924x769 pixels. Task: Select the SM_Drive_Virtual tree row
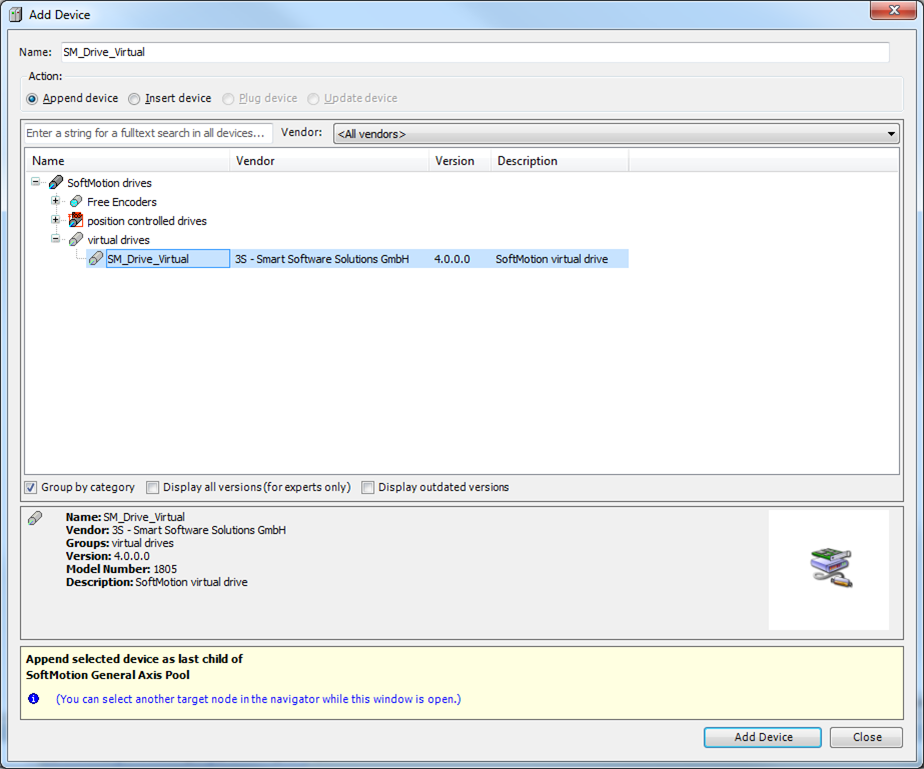357,259
